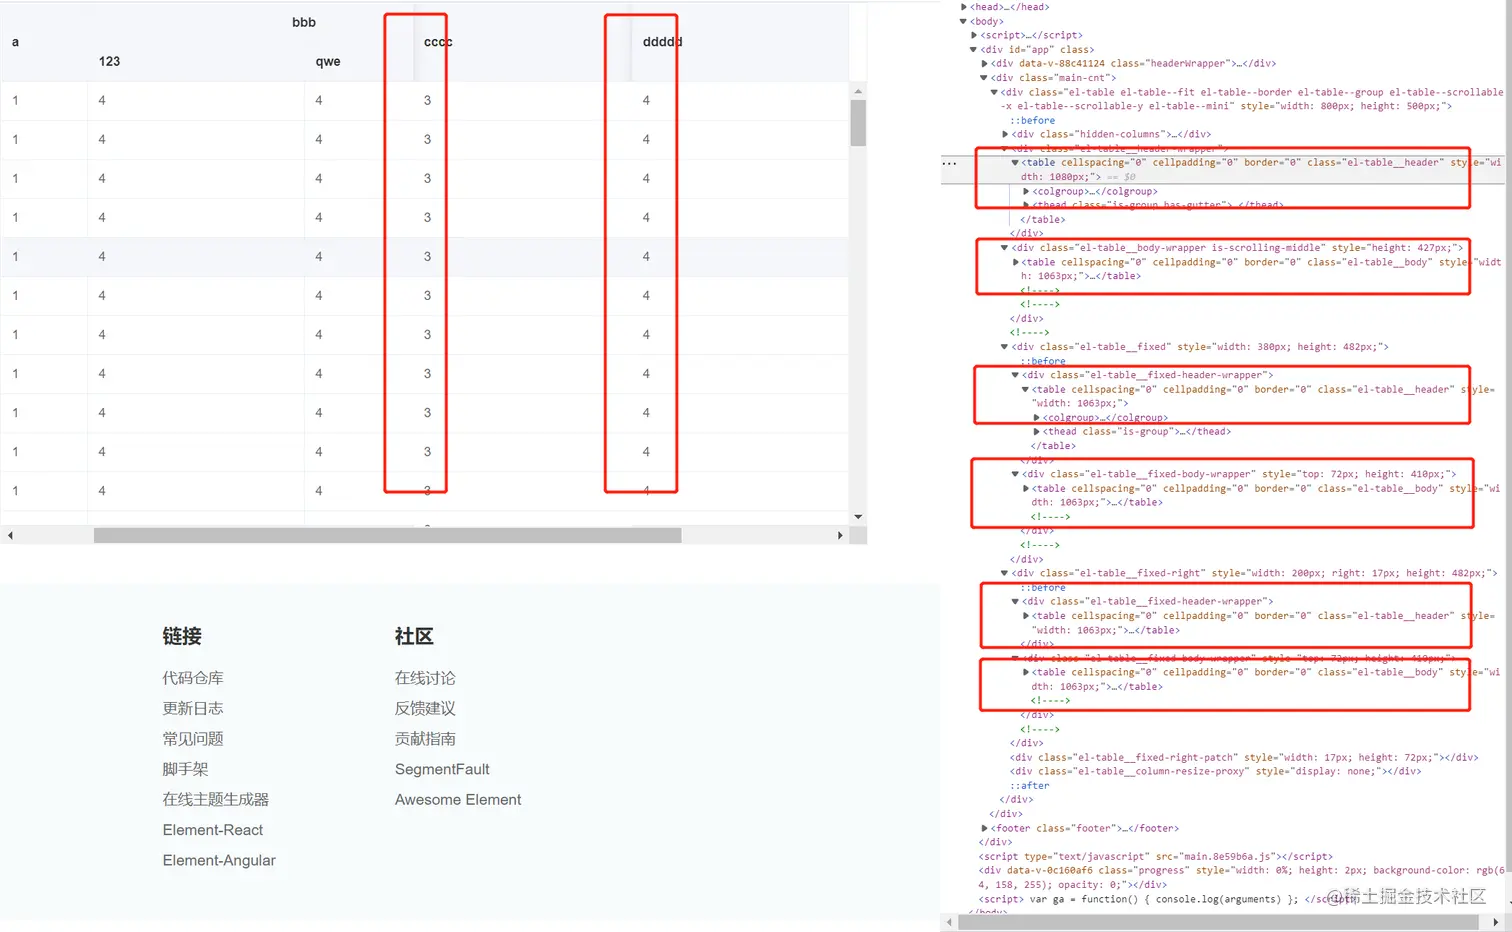The image size is (1512, 932).
Task: Expand the thead is-group node
Action: [x=1037, y=432]
